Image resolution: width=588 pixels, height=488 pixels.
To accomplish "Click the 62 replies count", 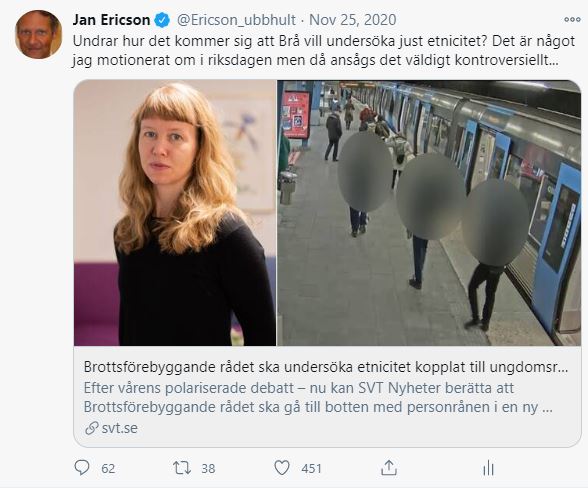I will click(x=108, y=468).
